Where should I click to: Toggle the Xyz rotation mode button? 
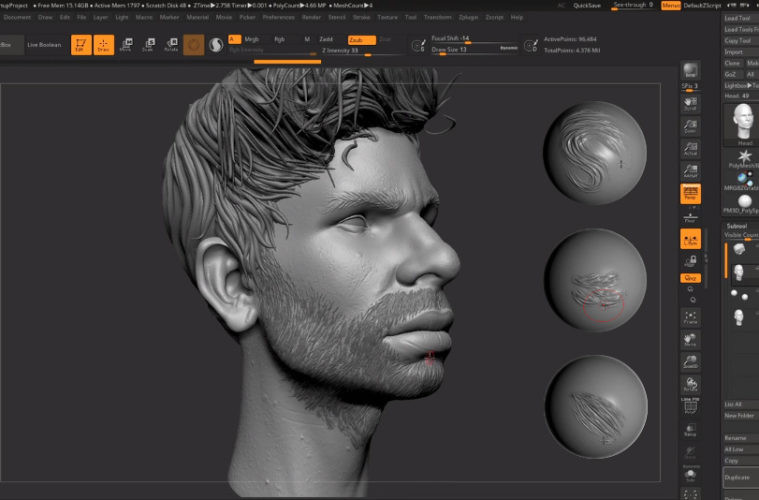tap(690, 277)
